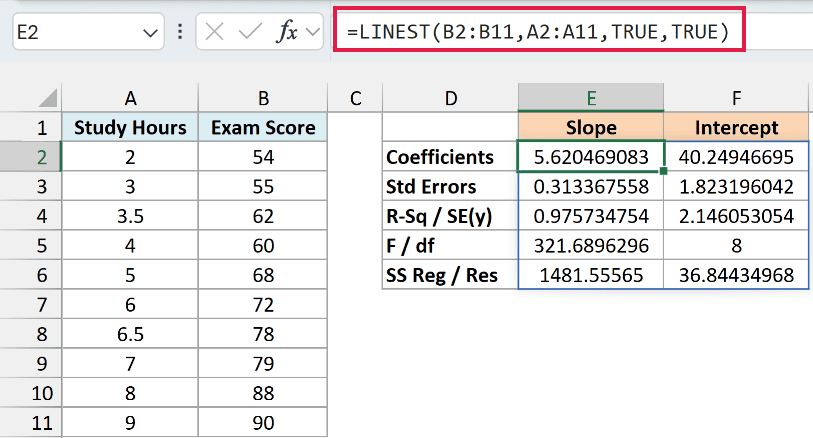
Task: Select exam score cell 78
Action: point(263,334)
